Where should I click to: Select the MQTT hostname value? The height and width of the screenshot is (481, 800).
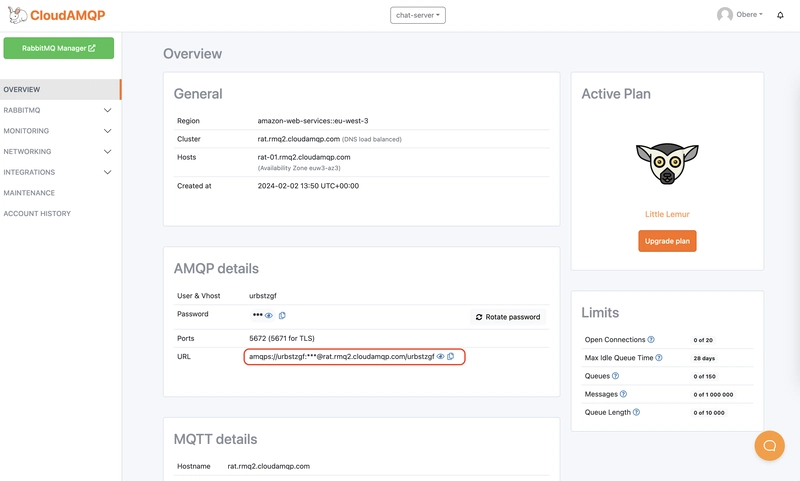tap(268, 466)
